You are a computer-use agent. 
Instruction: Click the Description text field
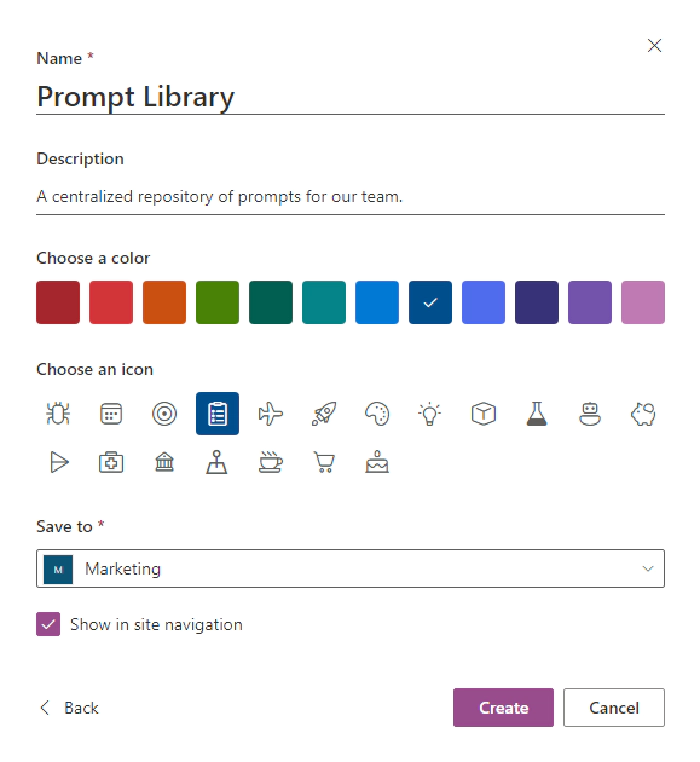coord(350,197)
